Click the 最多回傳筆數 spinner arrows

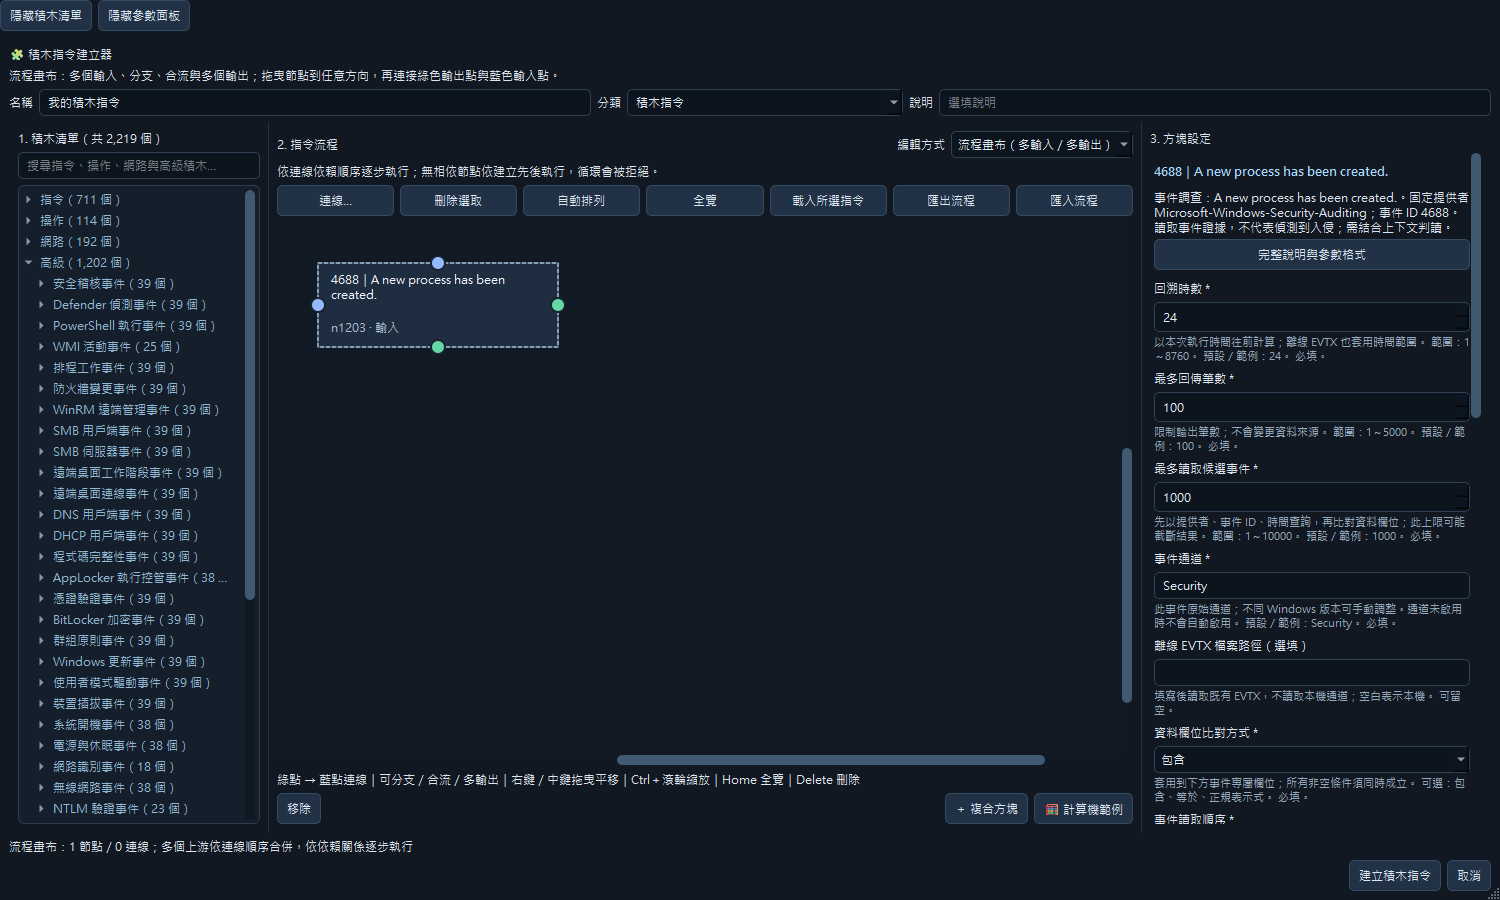coord(1463,407)
